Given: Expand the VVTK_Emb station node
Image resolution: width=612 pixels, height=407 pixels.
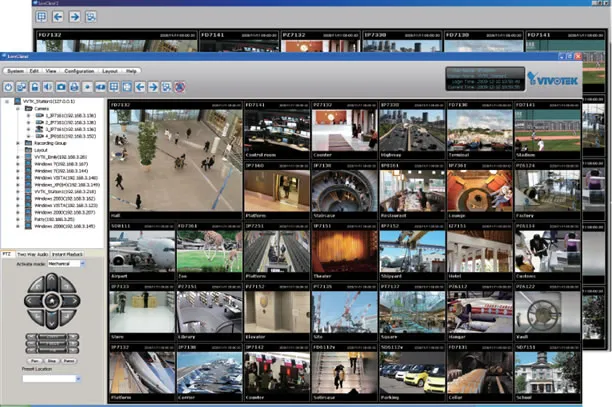Looking at the screenshot, I should click(18, 157).
